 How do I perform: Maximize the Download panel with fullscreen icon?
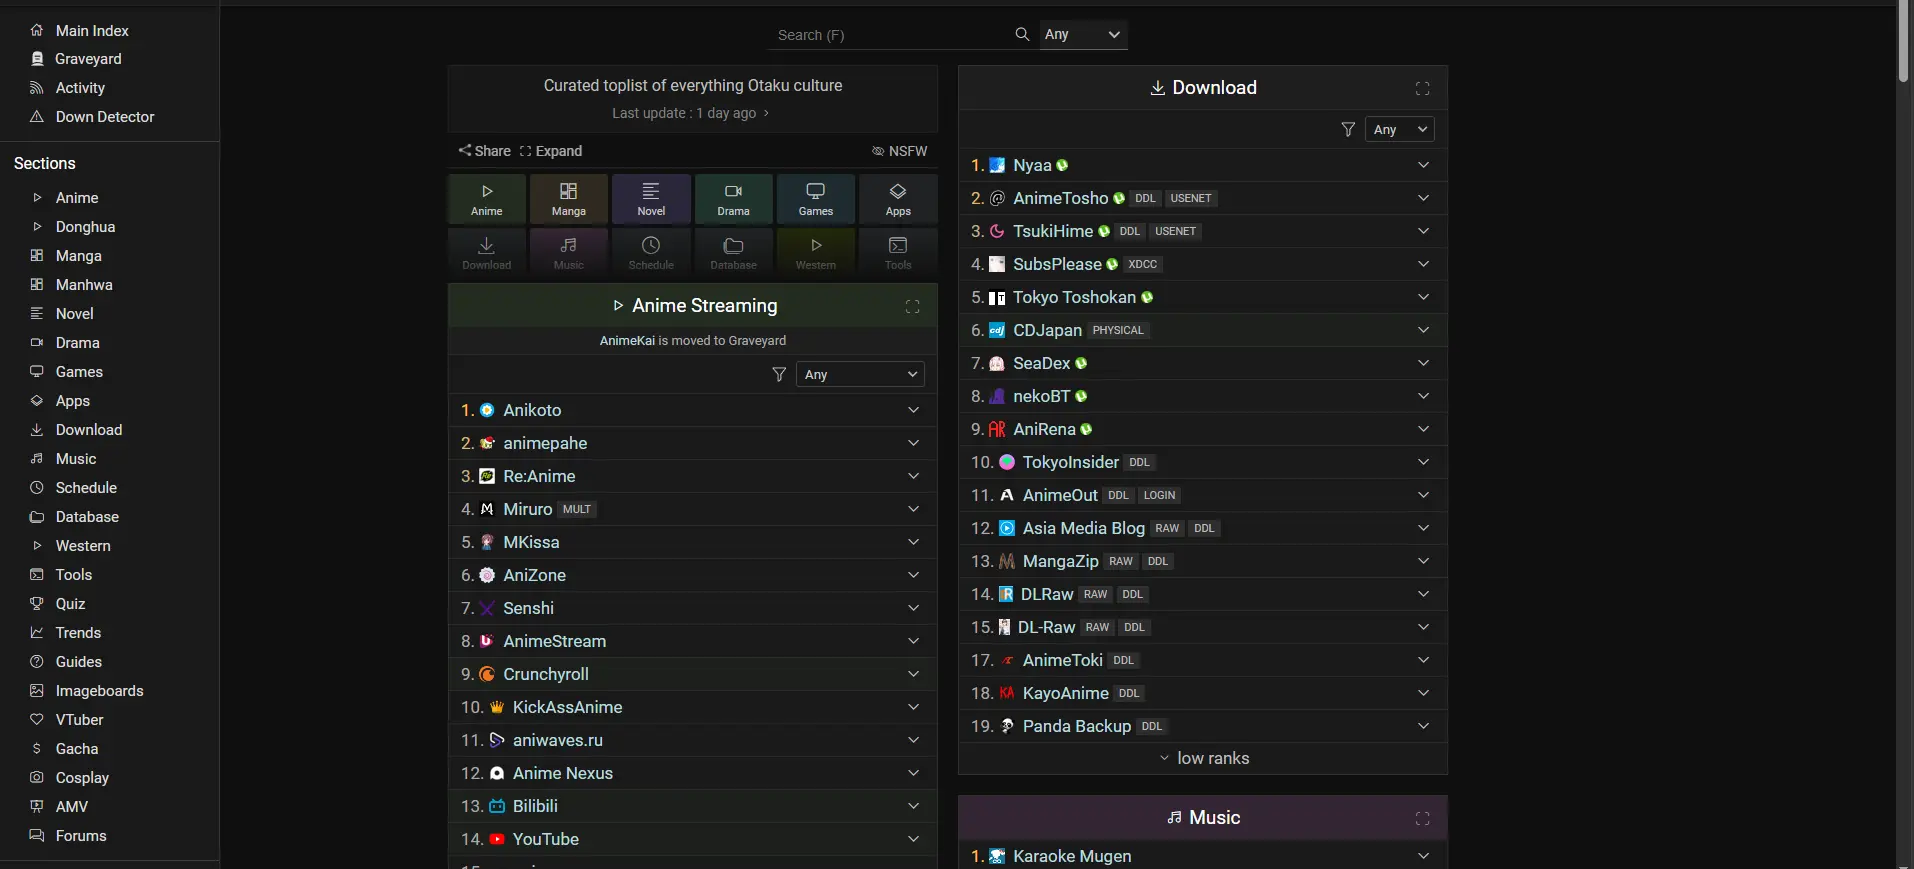click(x=1422, y=88)
